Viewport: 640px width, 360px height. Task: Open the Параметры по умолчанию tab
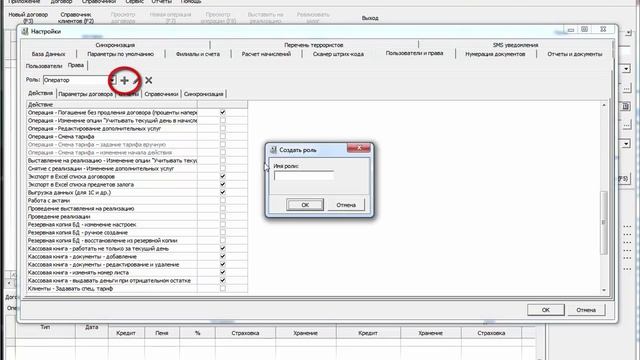120,54
